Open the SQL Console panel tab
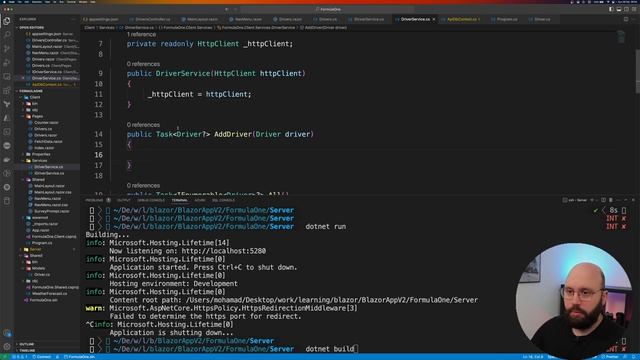 point(224,200)
